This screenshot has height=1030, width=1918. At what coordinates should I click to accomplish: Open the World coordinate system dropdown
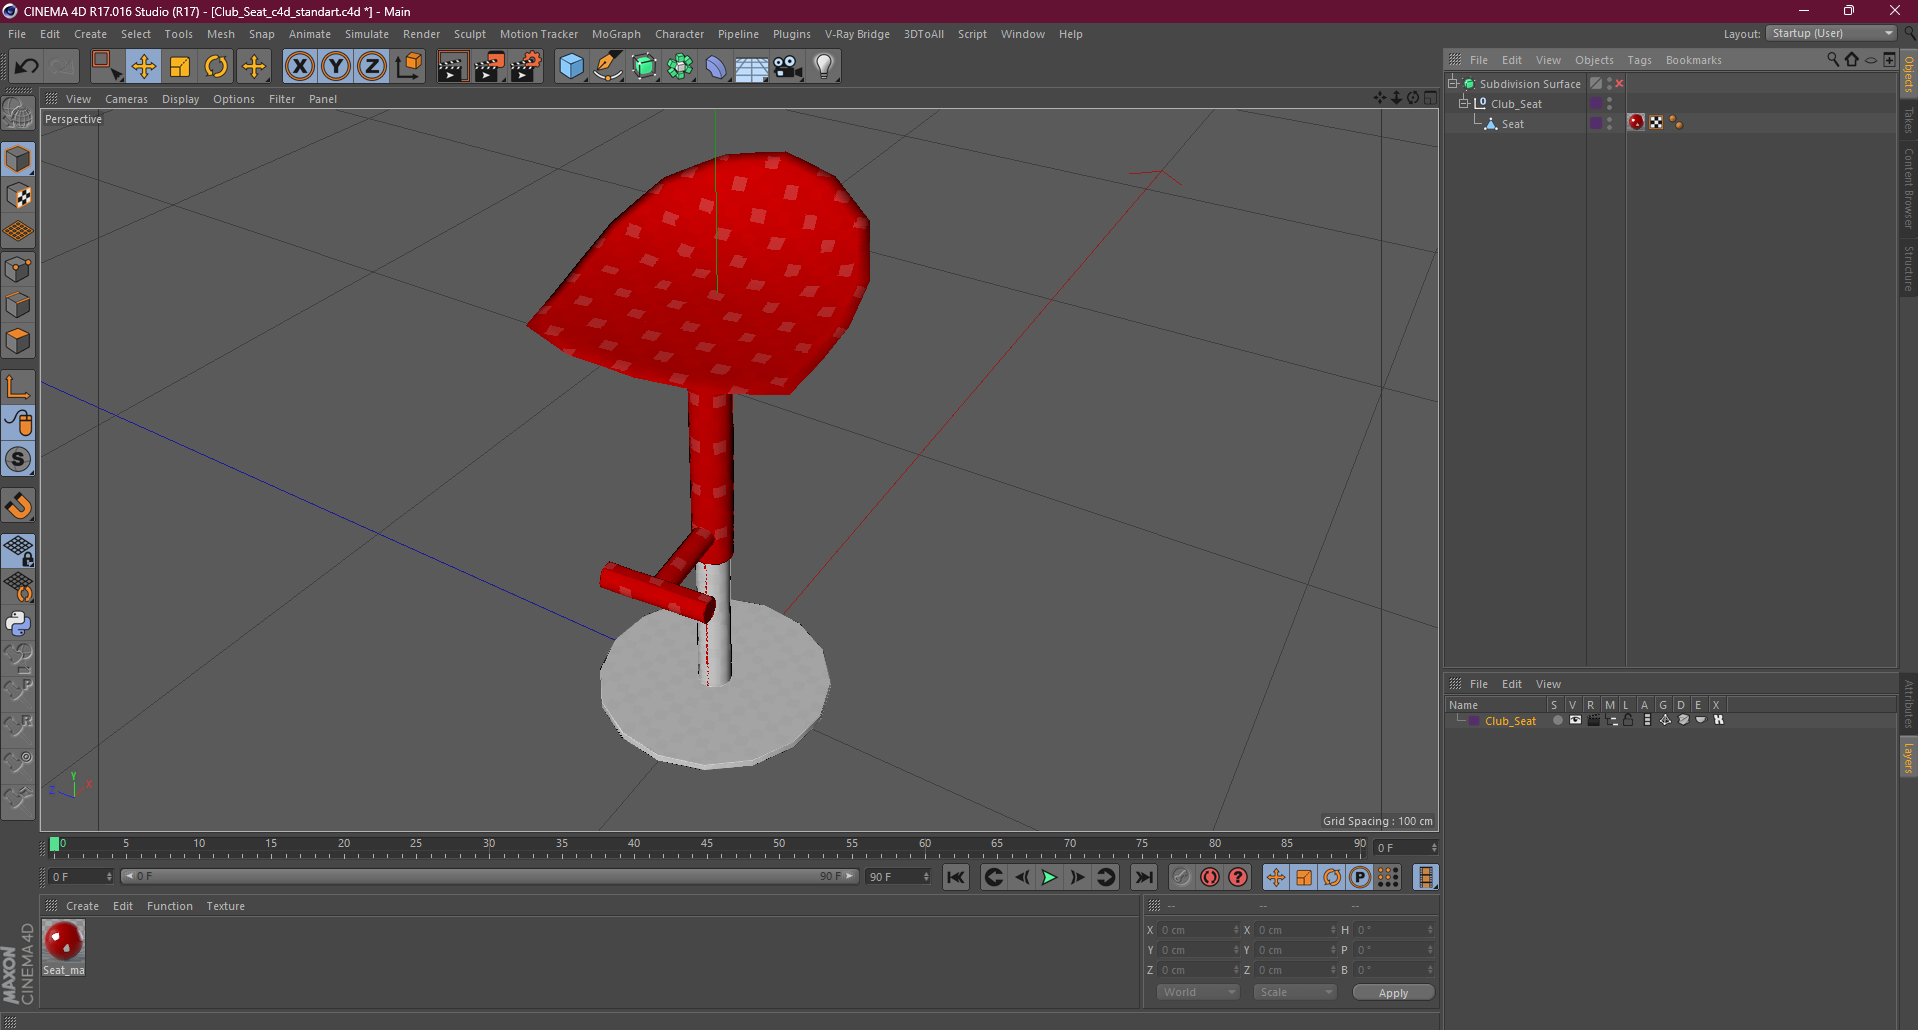[1198, 992]
